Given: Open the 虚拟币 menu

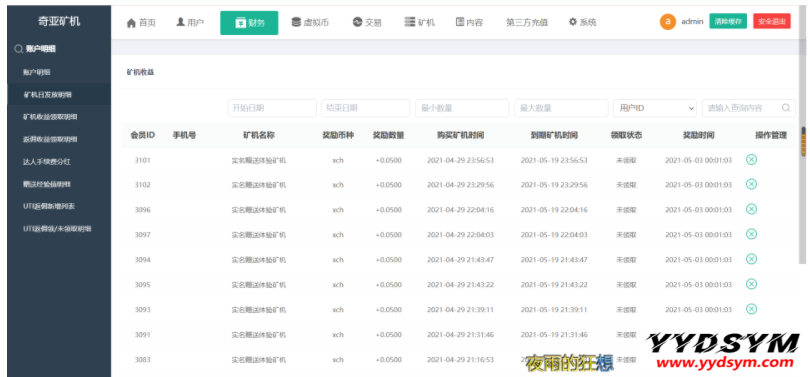Looking at the screenshot, I should 310,23.
